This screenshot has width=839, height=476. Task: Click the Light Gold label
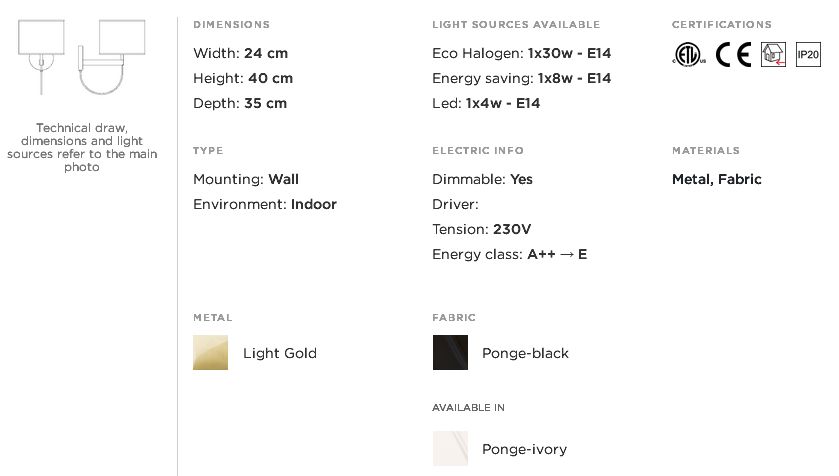click(x=280, y=353)
